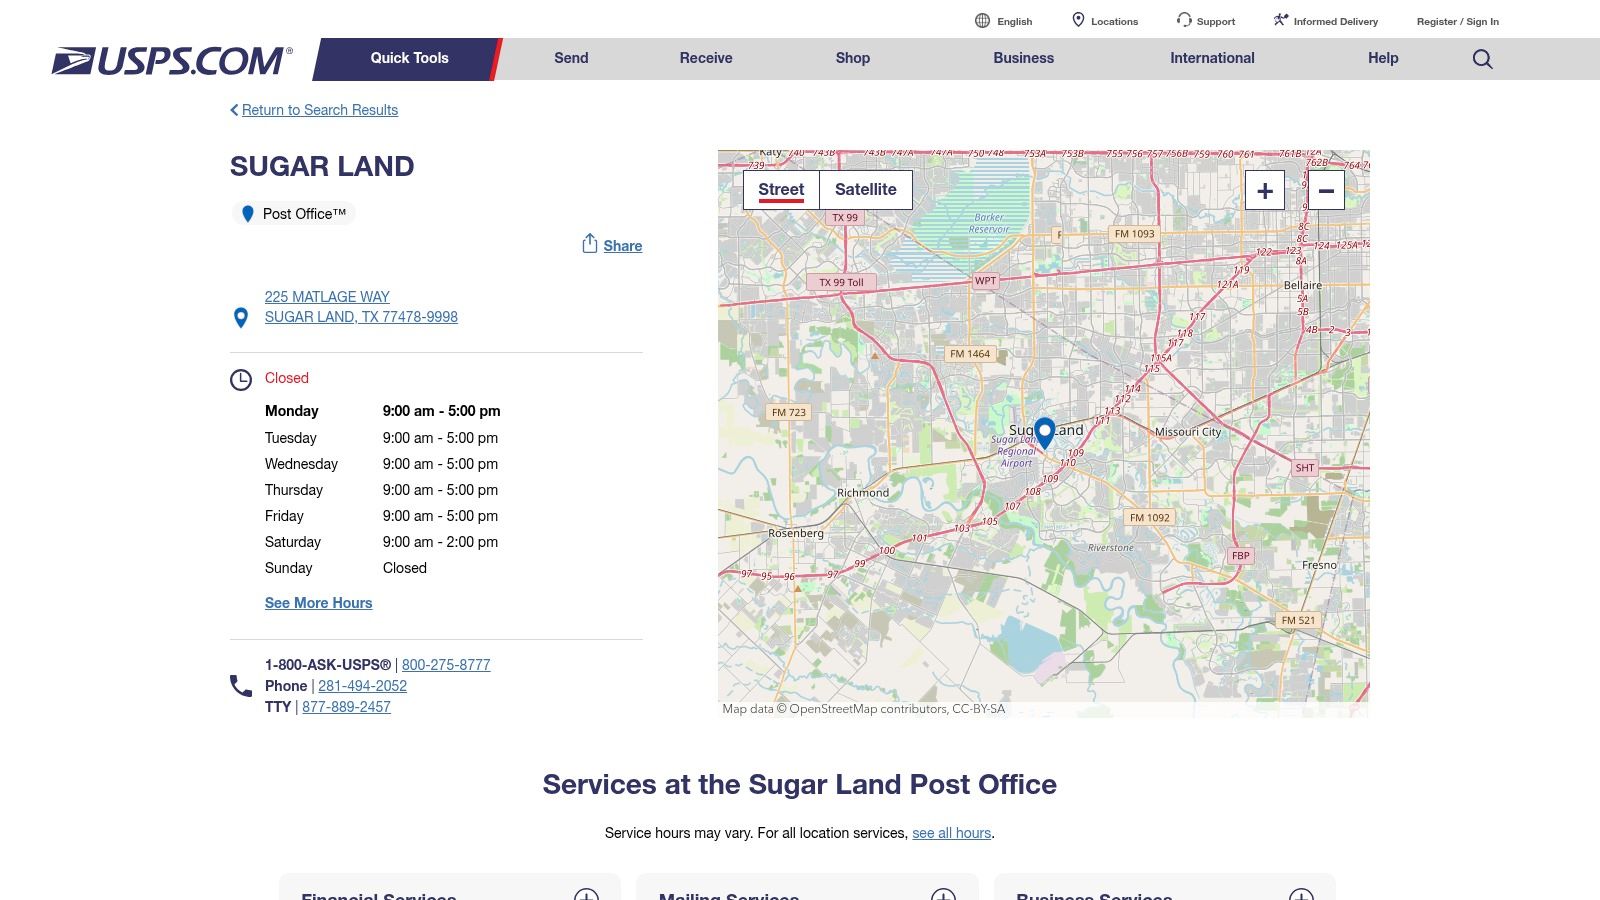Viewport: 1600px width, 900px height.
Task: Open Support top link
Action: pos(1215,21)
